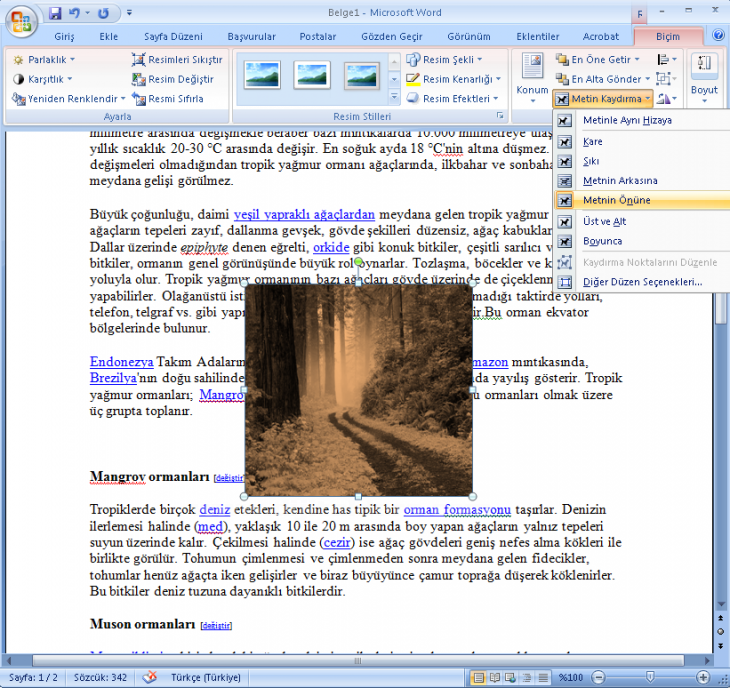Click the Brezilya hyperlink
The image size is (730, 688).
113,378
